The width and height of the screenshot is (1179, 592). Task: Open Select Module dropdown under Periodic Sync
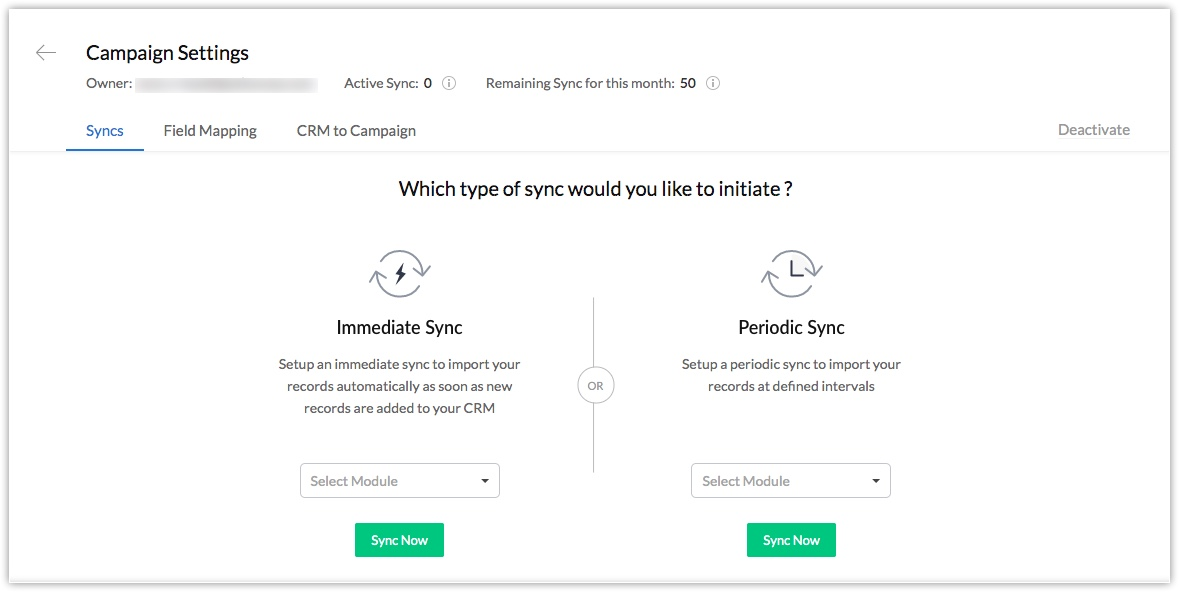pyautogui.click(x=791, y=481)
